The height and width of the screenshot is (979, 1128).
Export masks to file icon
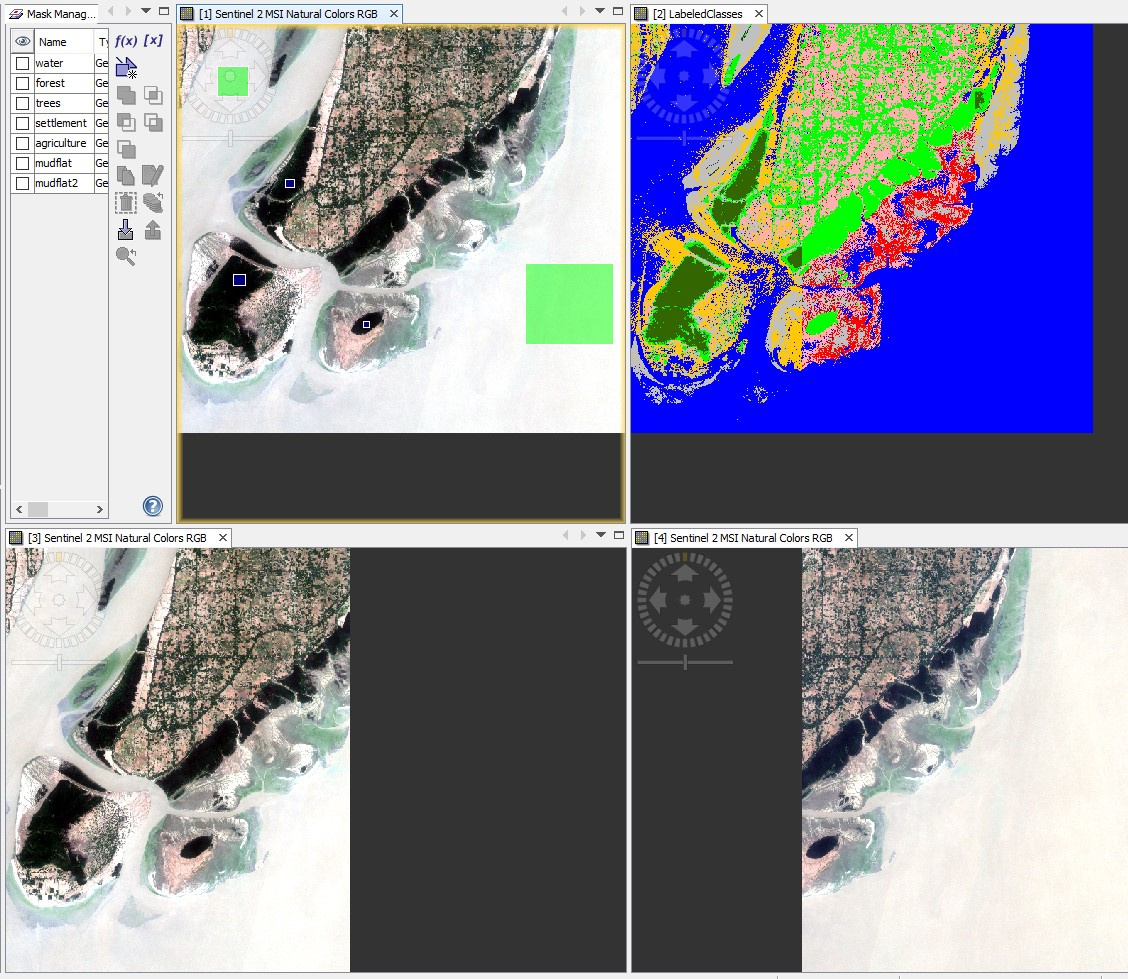(x=153, y=230)
